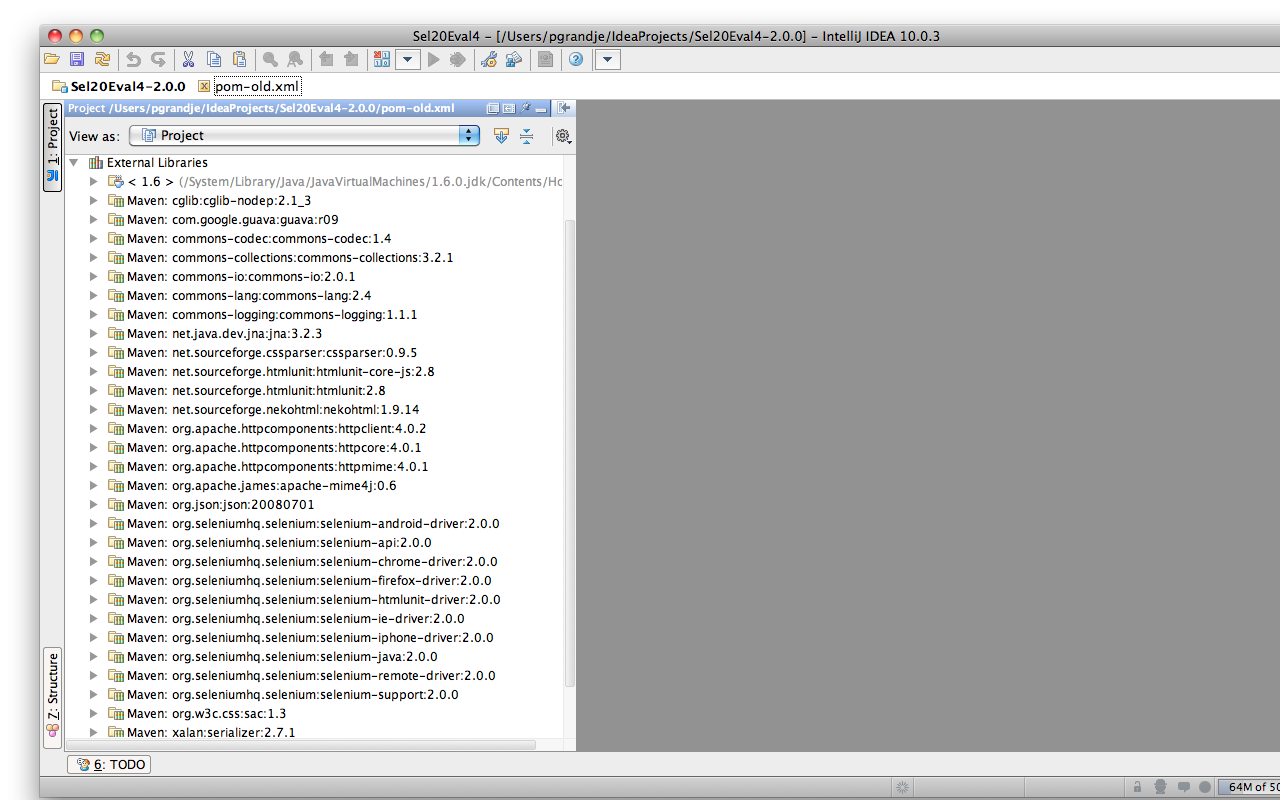
Task: Click the speech bubble status bar icon
Action: pyautogui.click(x=1183, y=787)
